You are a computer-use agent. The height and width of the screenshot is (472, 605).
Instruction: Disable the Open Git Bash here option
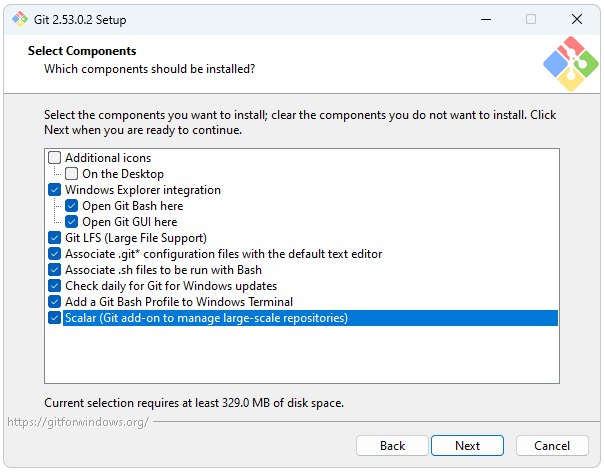(x=72, y=206)
